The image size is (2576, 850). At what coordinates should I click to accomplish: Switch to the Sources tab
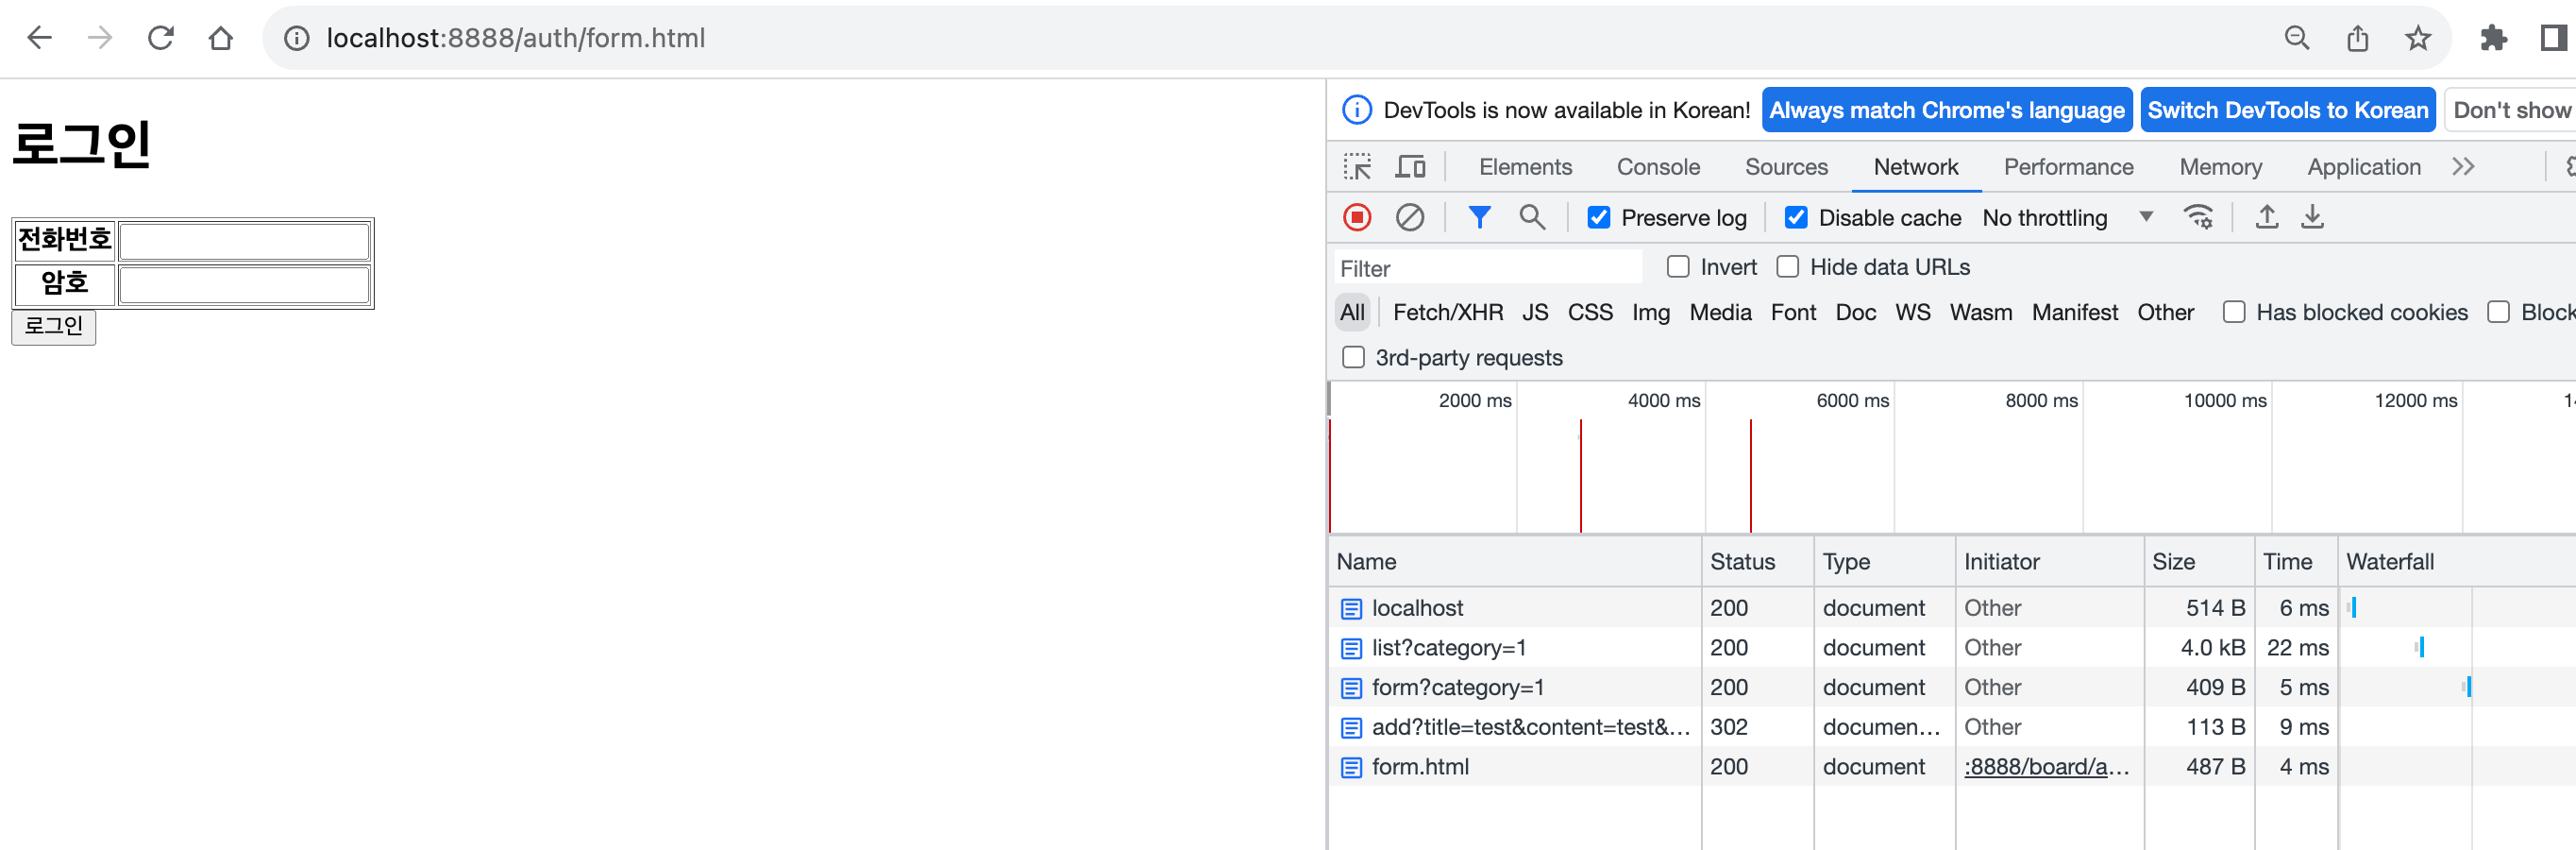(1786, 167)
